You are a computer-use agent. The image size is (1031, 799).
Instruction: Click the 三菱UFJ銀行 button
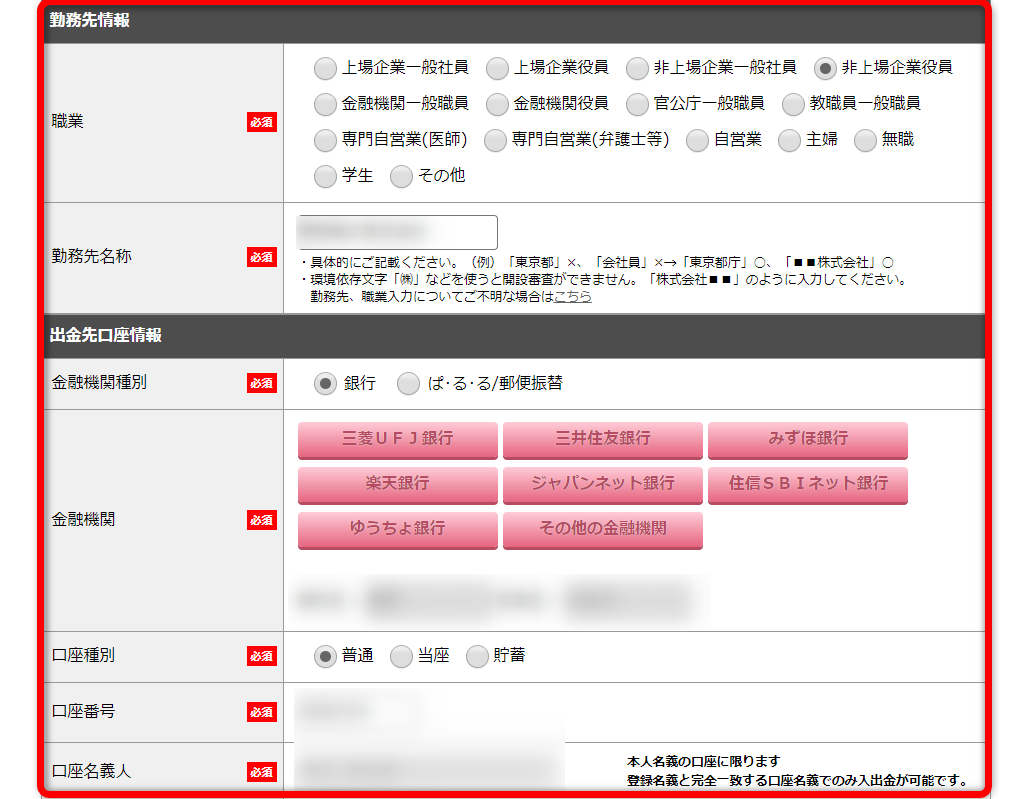[397, 439]
